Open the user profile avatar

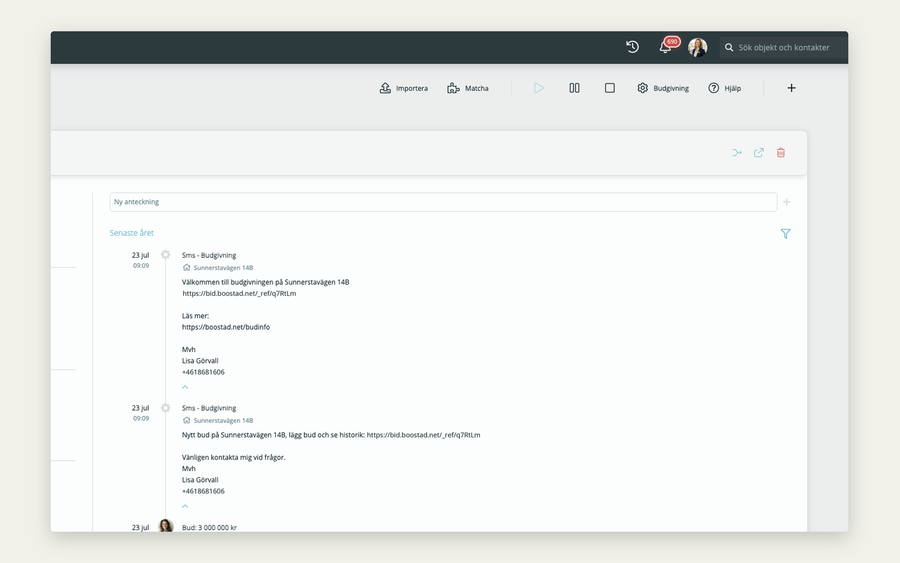[697, 47]
